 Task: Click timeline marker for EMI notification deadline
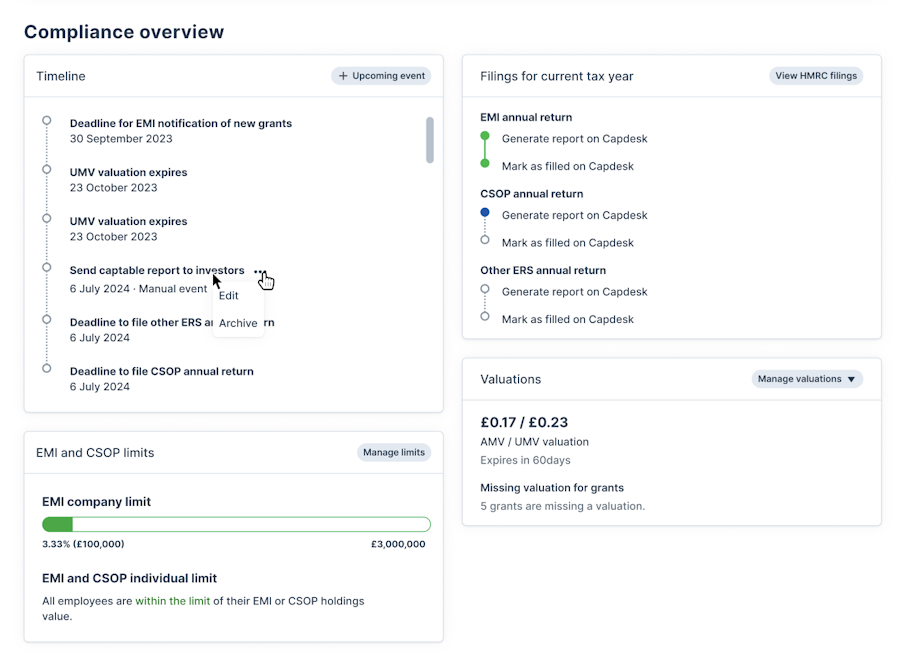click(46, 120)
